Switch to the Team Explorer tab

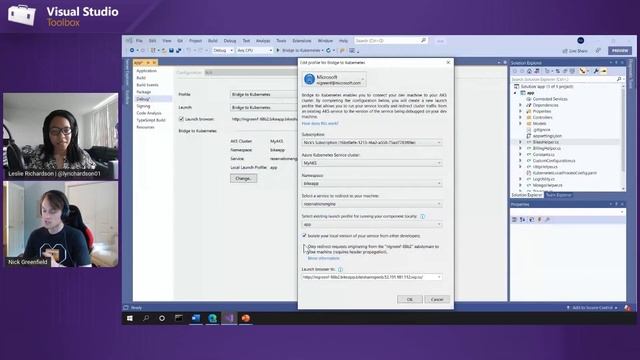(558, 195)
